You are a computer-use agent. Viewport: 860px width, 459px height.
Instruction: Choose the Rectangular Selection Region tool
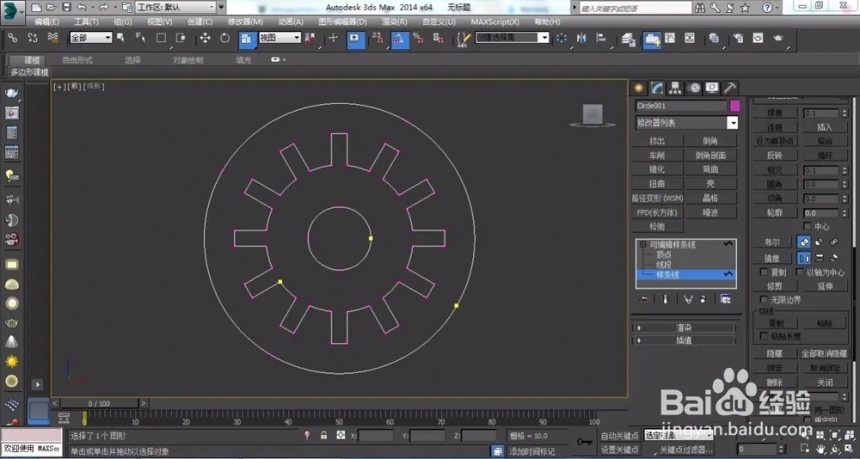(161, 38)
